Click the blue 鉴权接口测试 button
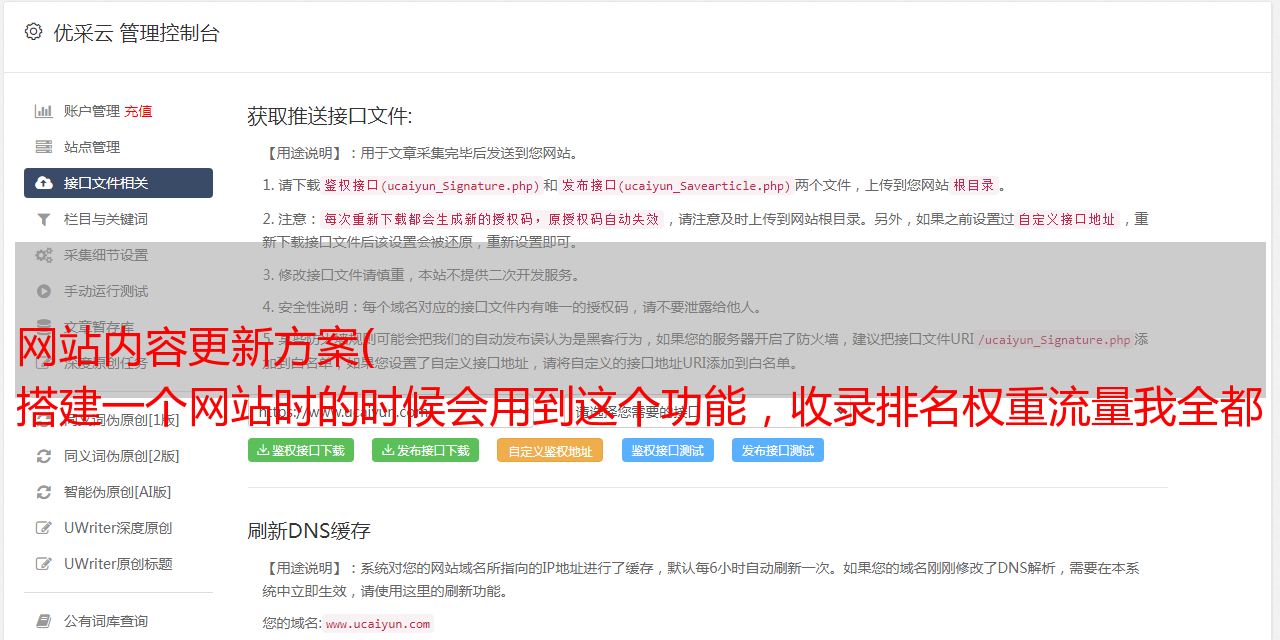This screenshot has width=1280, height=640. [x=668, y=450]
